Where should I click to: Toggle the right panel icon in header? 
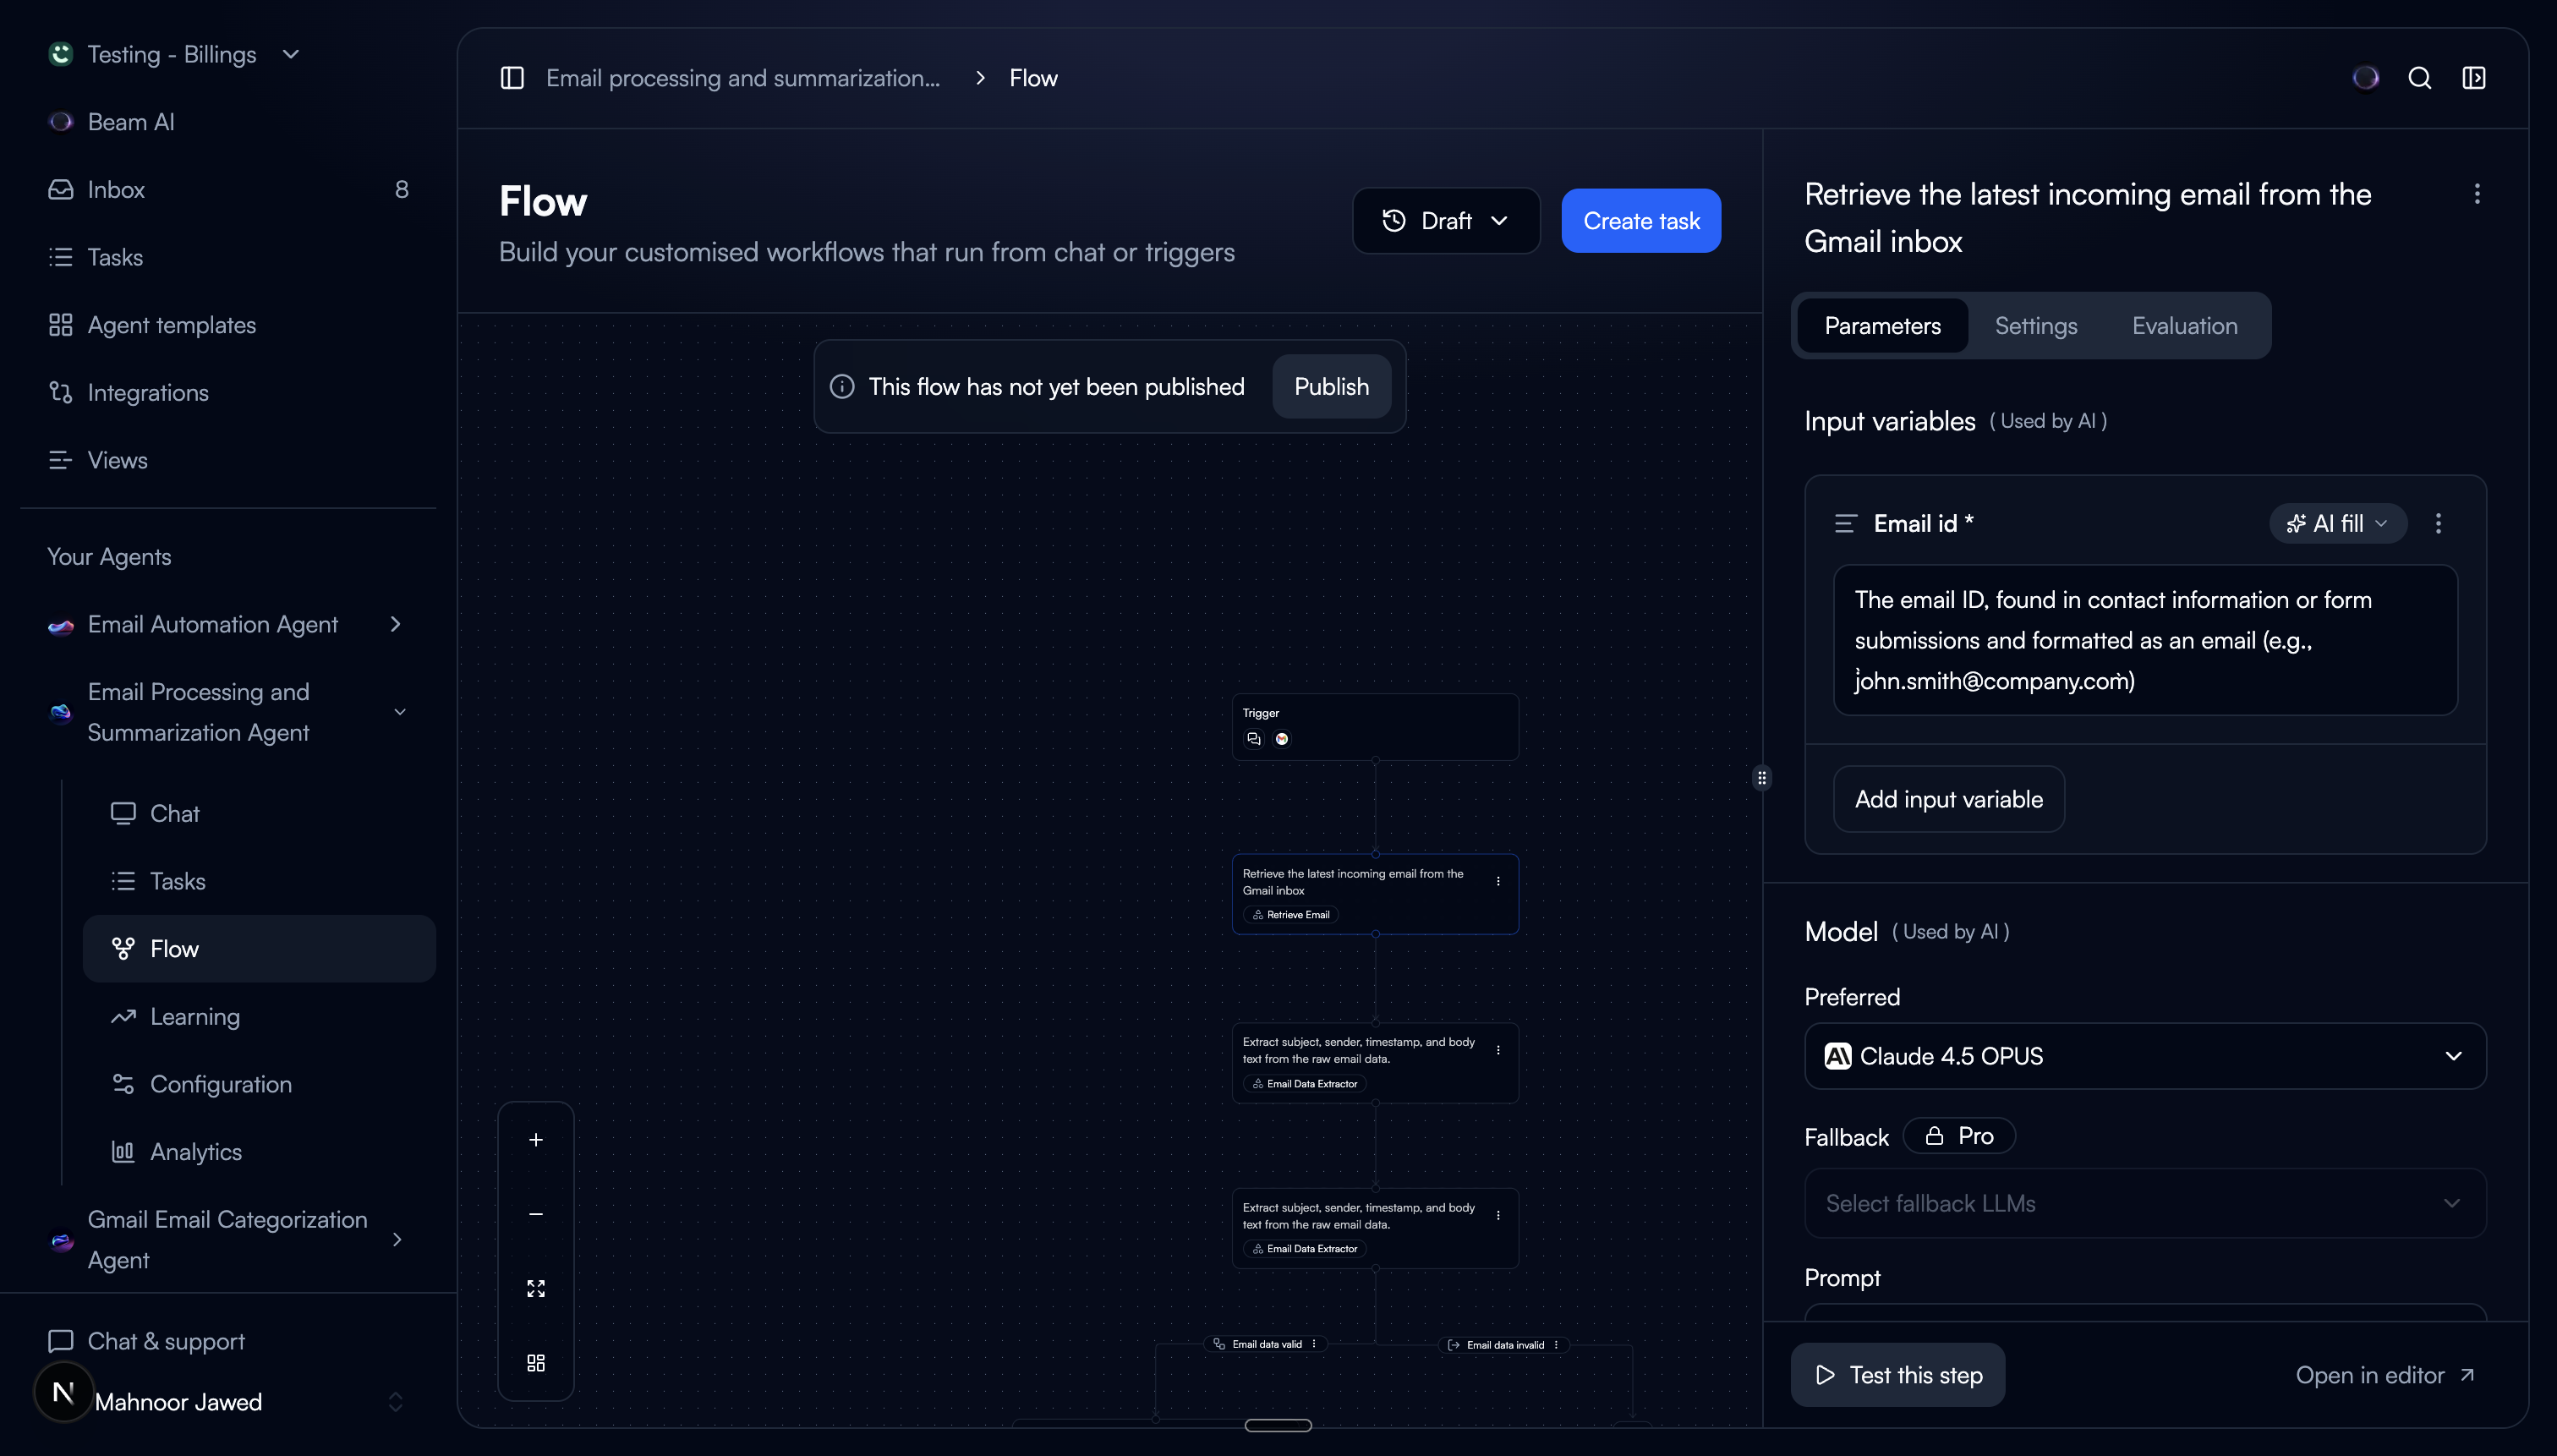tap(2473, 78)
